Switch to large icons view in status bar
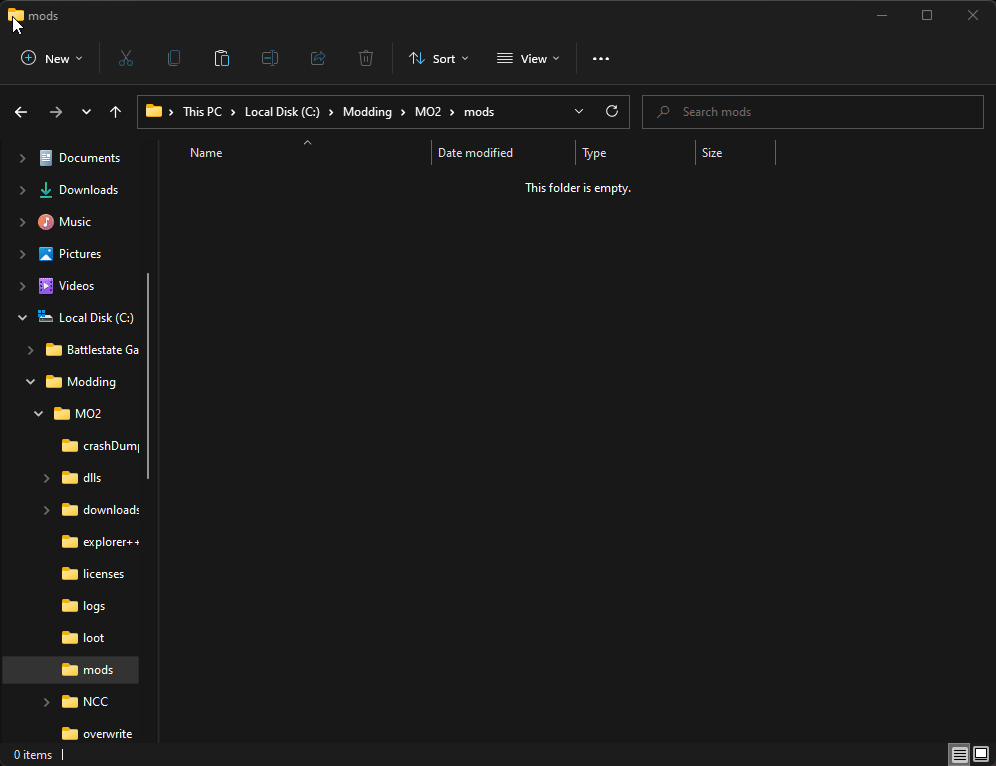996x766 pixels. (981, 754)
